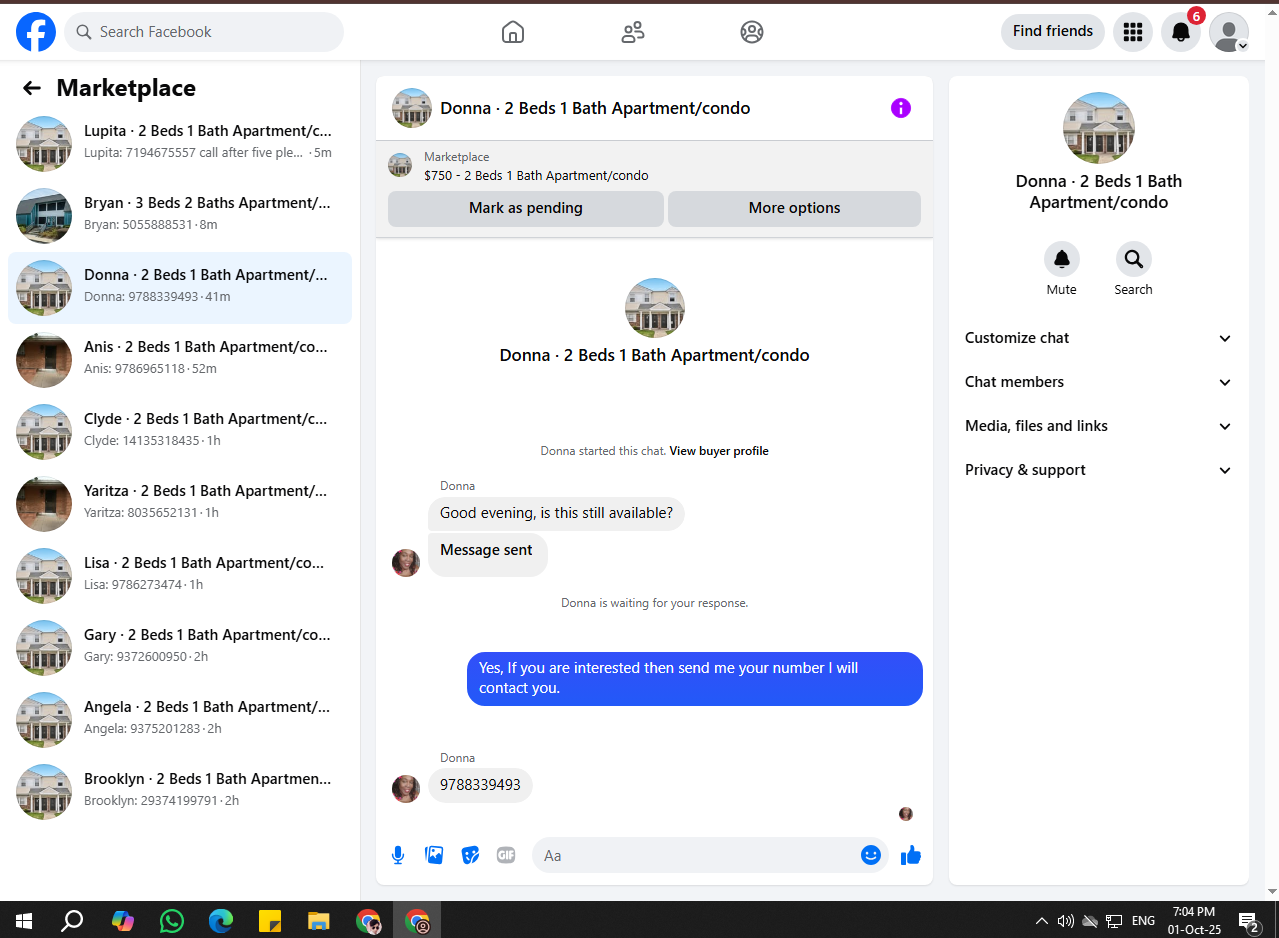
Task: Attach a photo file icon
Action: [x=434, y=855]
